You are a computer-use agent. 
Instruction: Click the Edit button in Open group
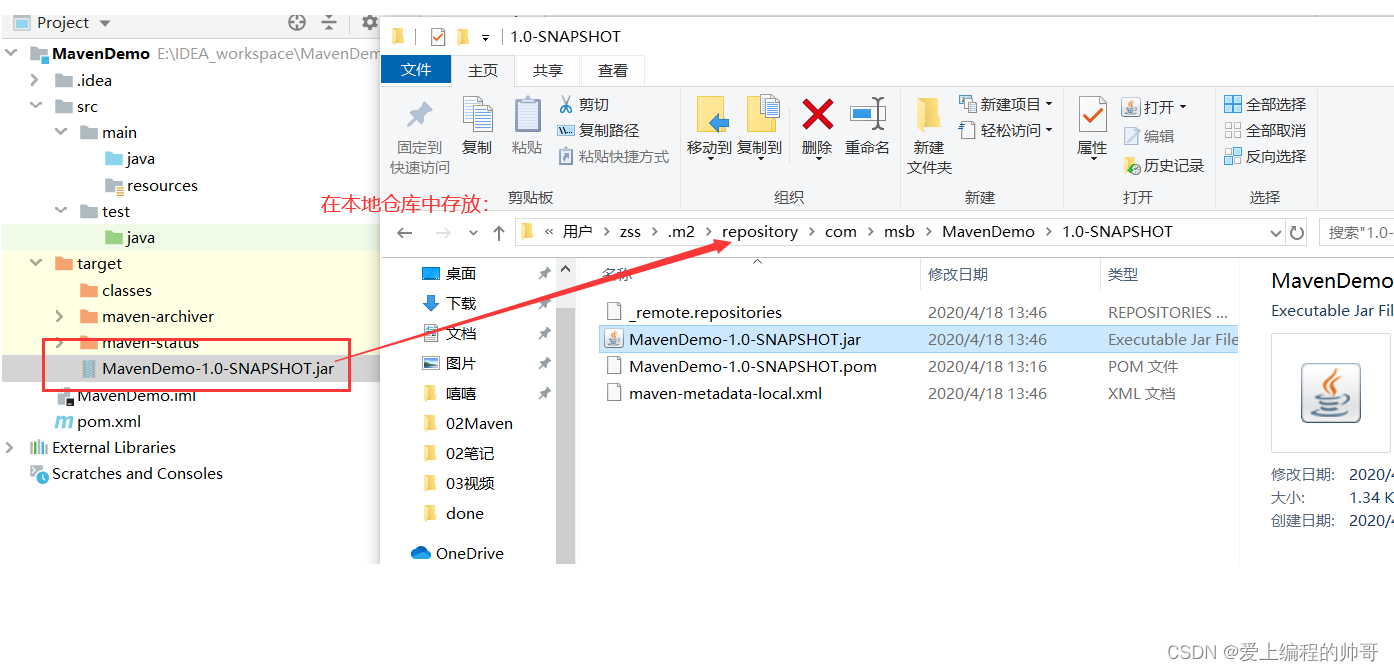click(x=1148, y=136)
